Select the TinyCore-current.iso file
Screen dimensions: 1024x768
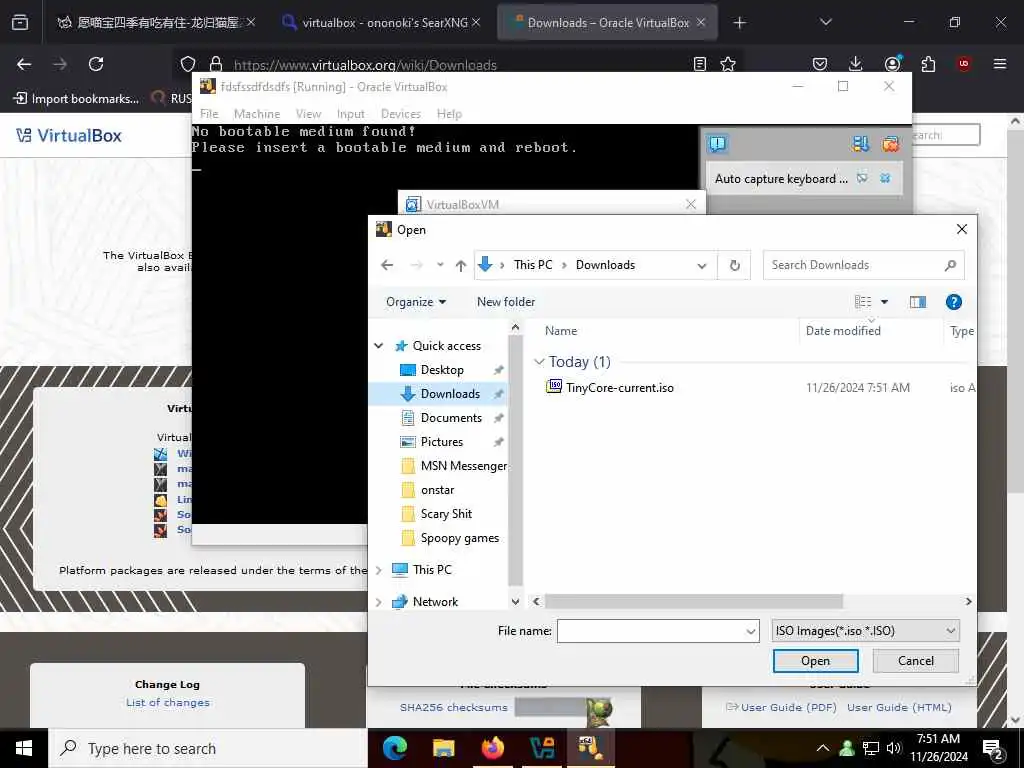tap(619, 387)
